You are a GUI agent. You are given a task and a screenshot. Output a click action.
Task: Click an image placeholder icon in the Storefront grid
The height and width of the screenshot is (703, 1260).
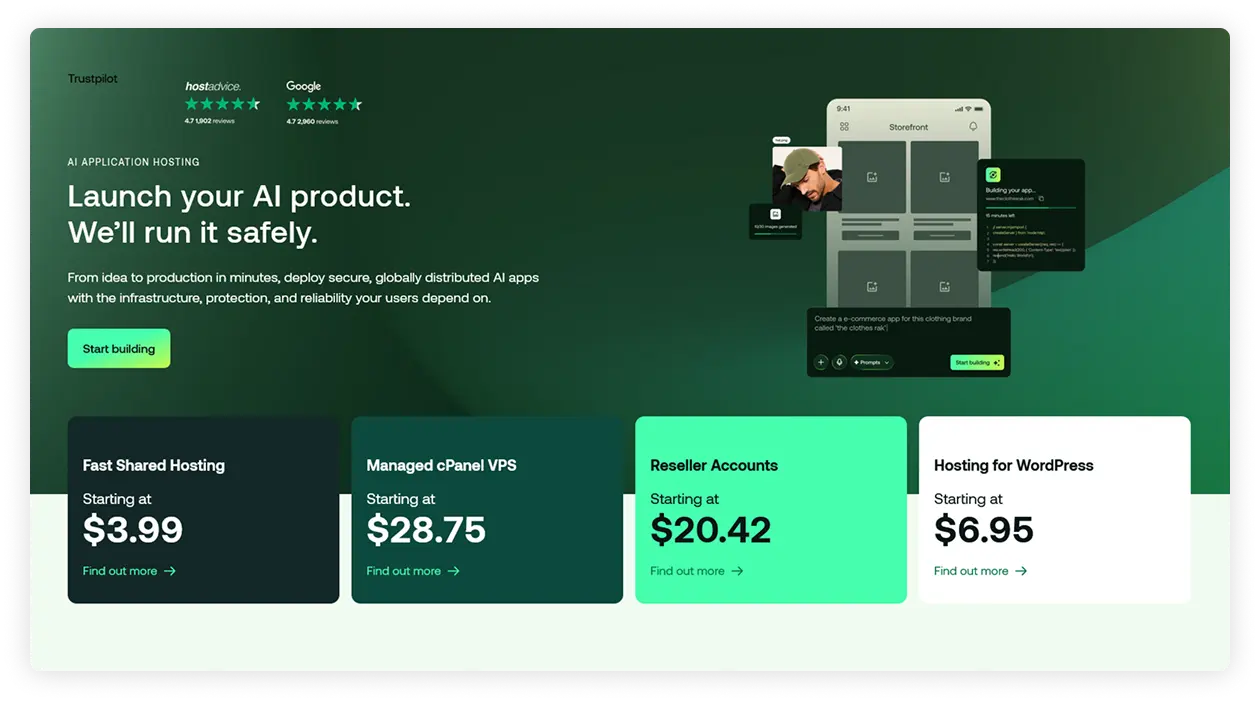(x=872, y=176)
